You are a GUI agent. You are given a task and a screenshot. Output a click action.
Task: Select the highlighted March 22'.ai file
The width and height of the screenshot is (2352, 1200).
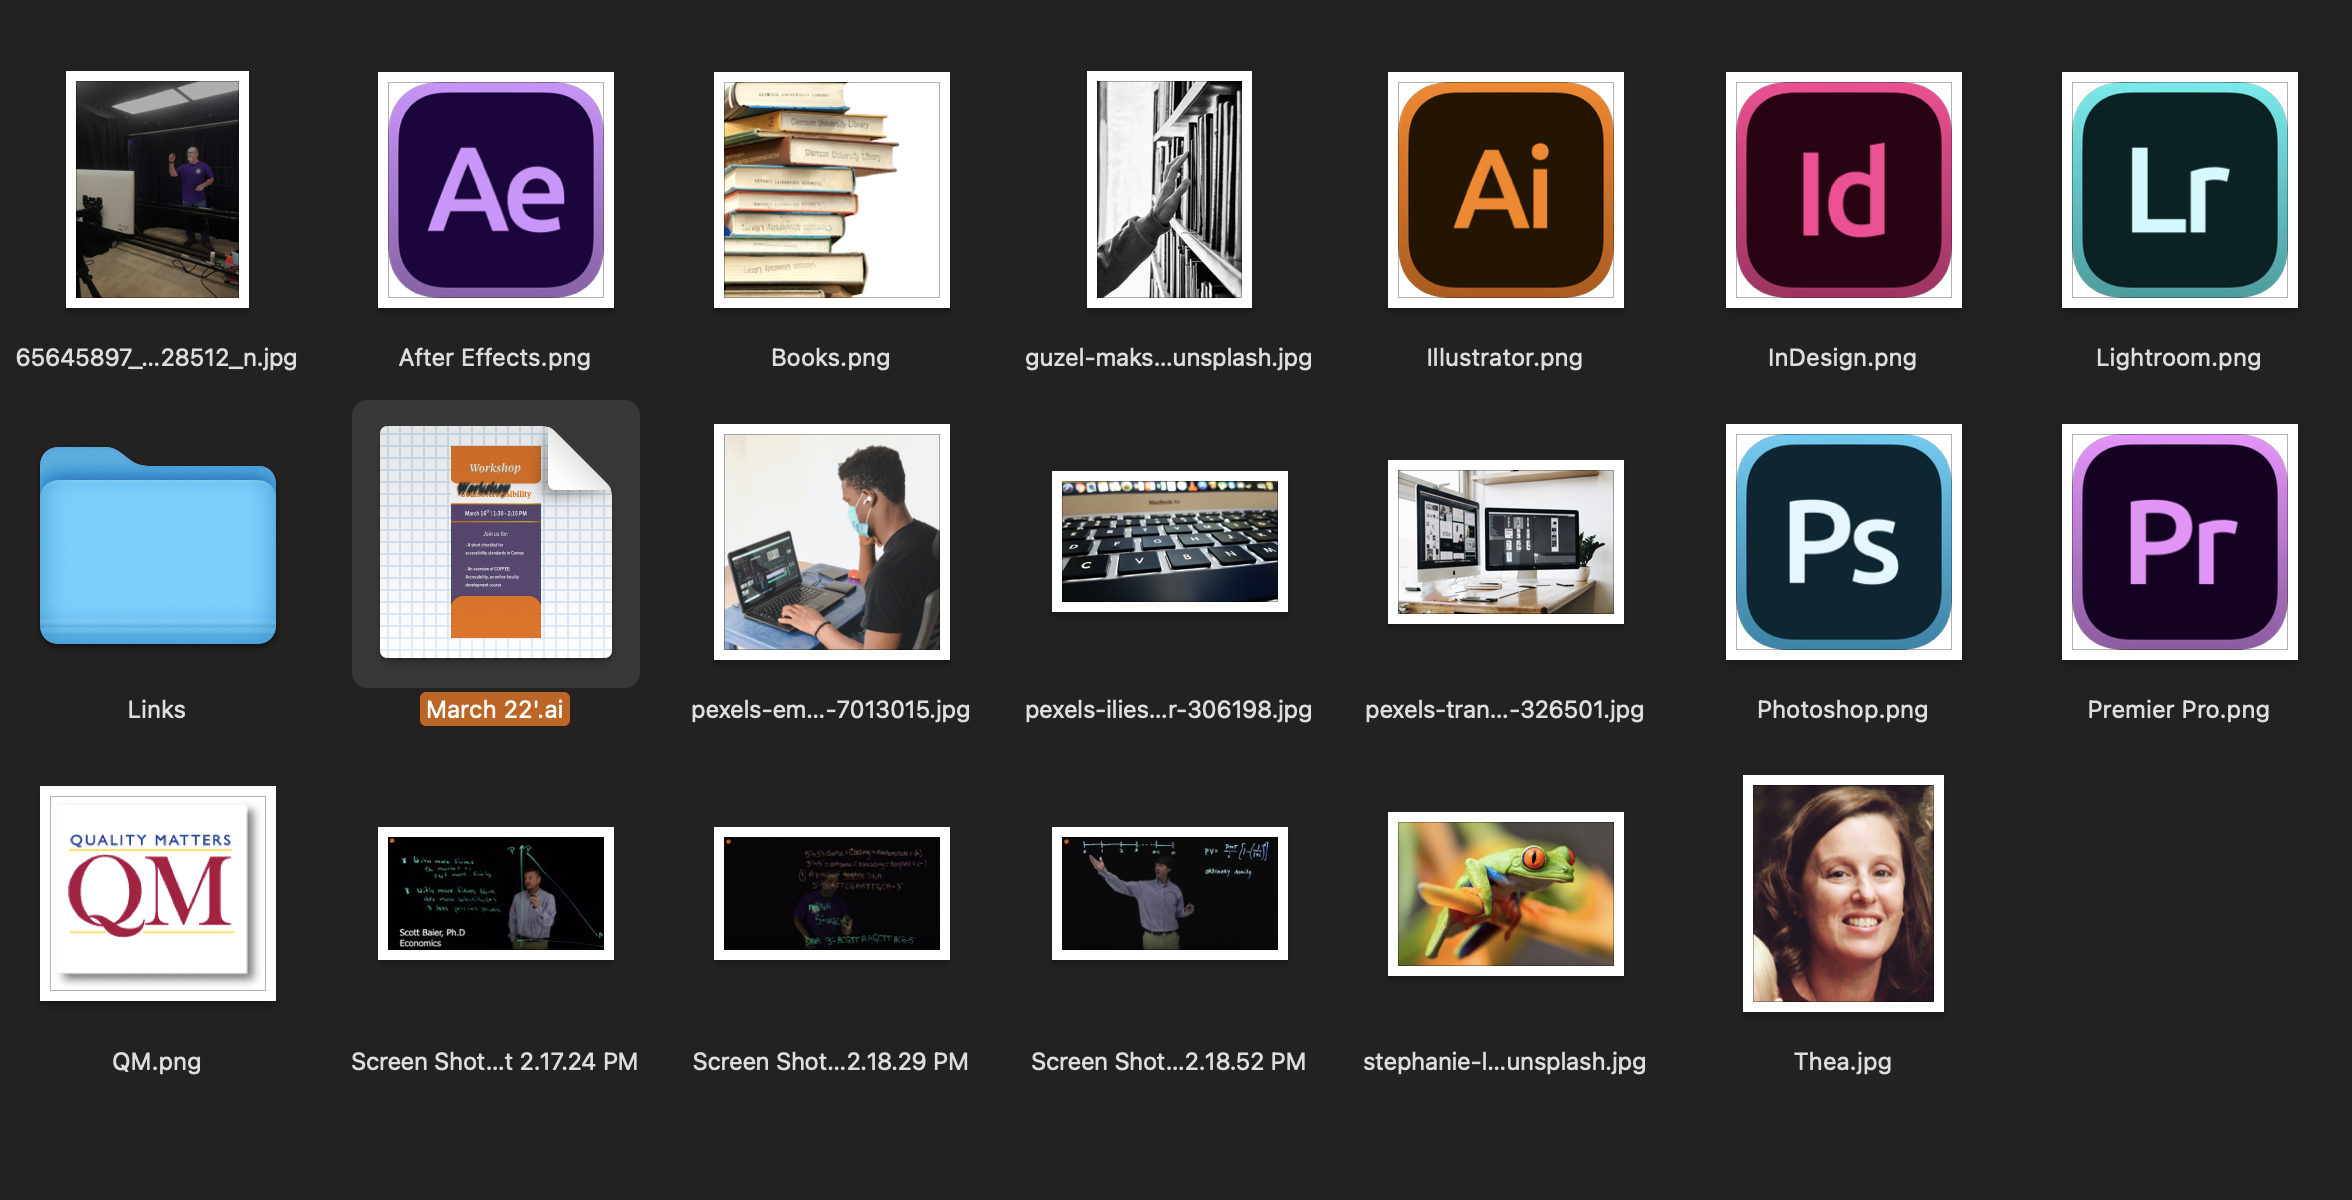(x=495, y=543)
